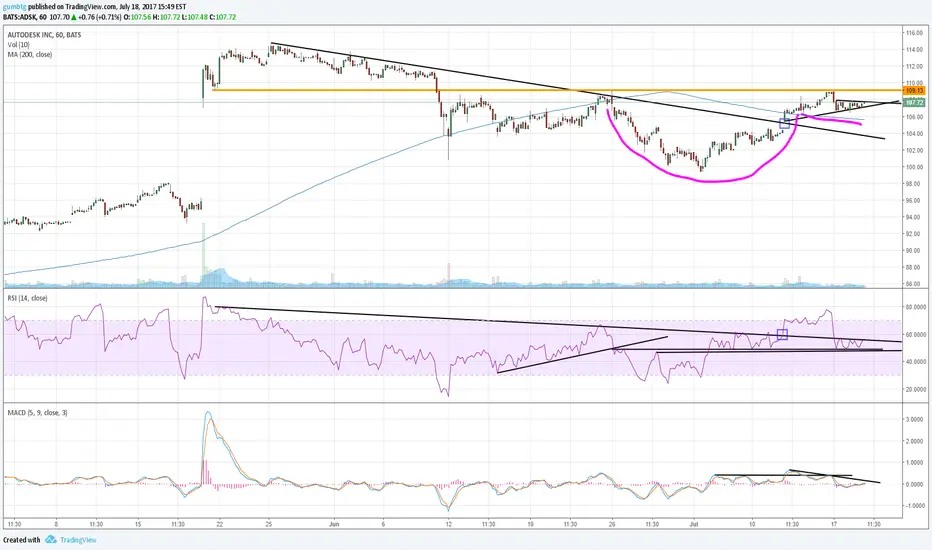932x550 pixels.
Task: Select the blue square marker on price chart
Action: pyautogui.click(x=784, y=124)
